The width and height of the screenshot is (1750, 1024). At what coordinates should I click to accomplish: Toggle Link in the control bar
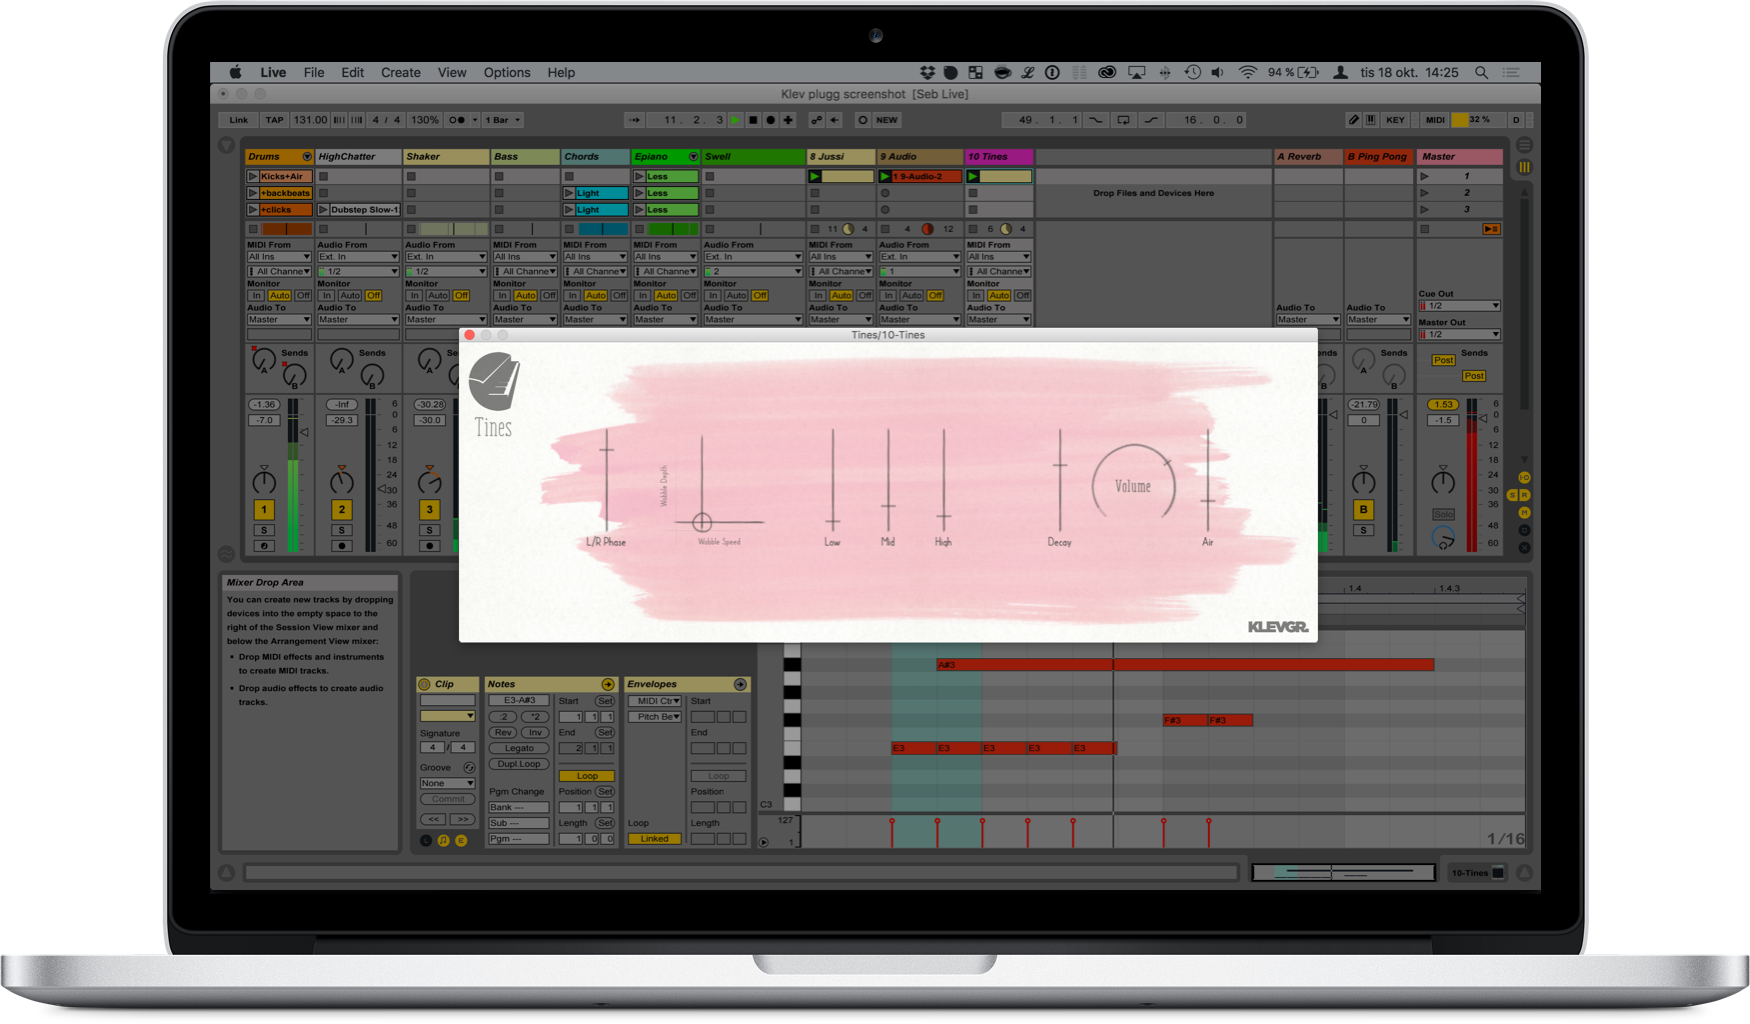[x=239, y=120]
